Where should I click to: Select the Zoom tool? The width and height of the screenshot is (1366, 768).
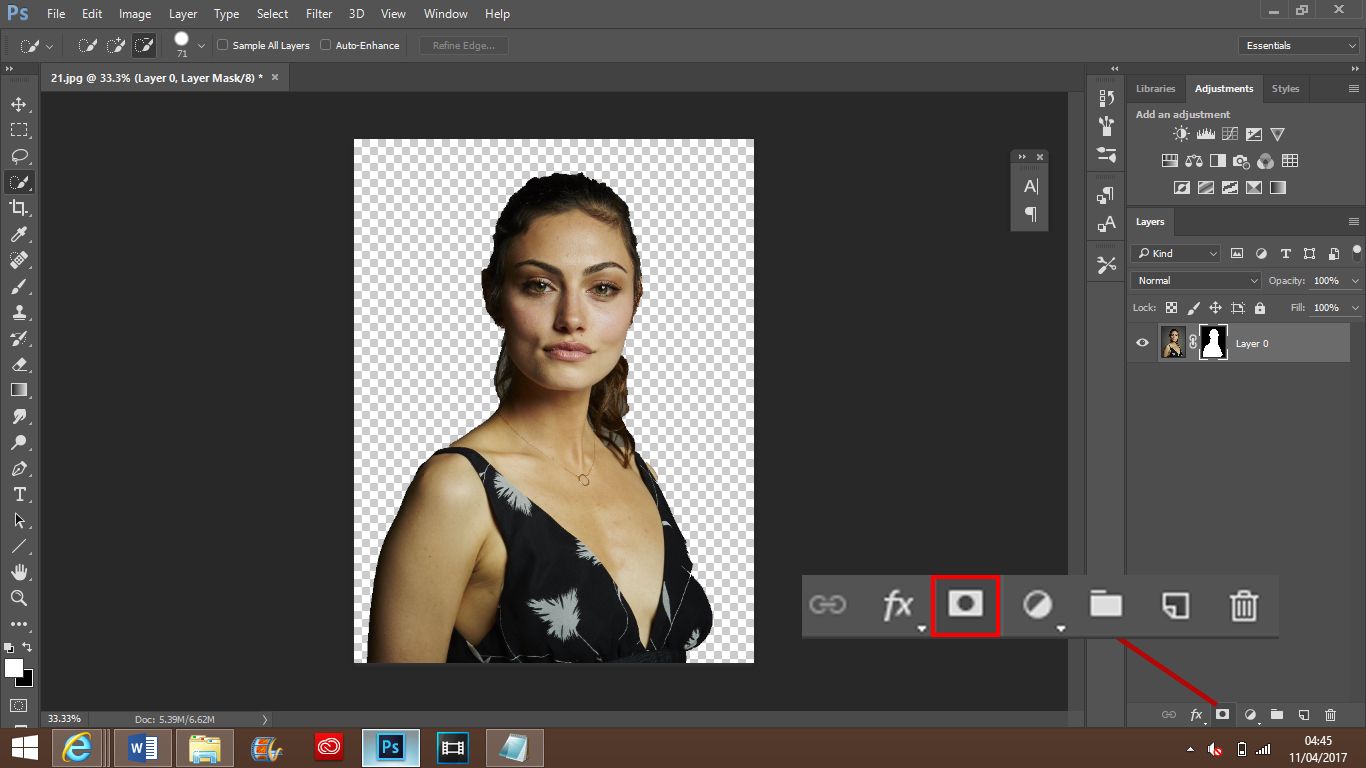point(19,598)
